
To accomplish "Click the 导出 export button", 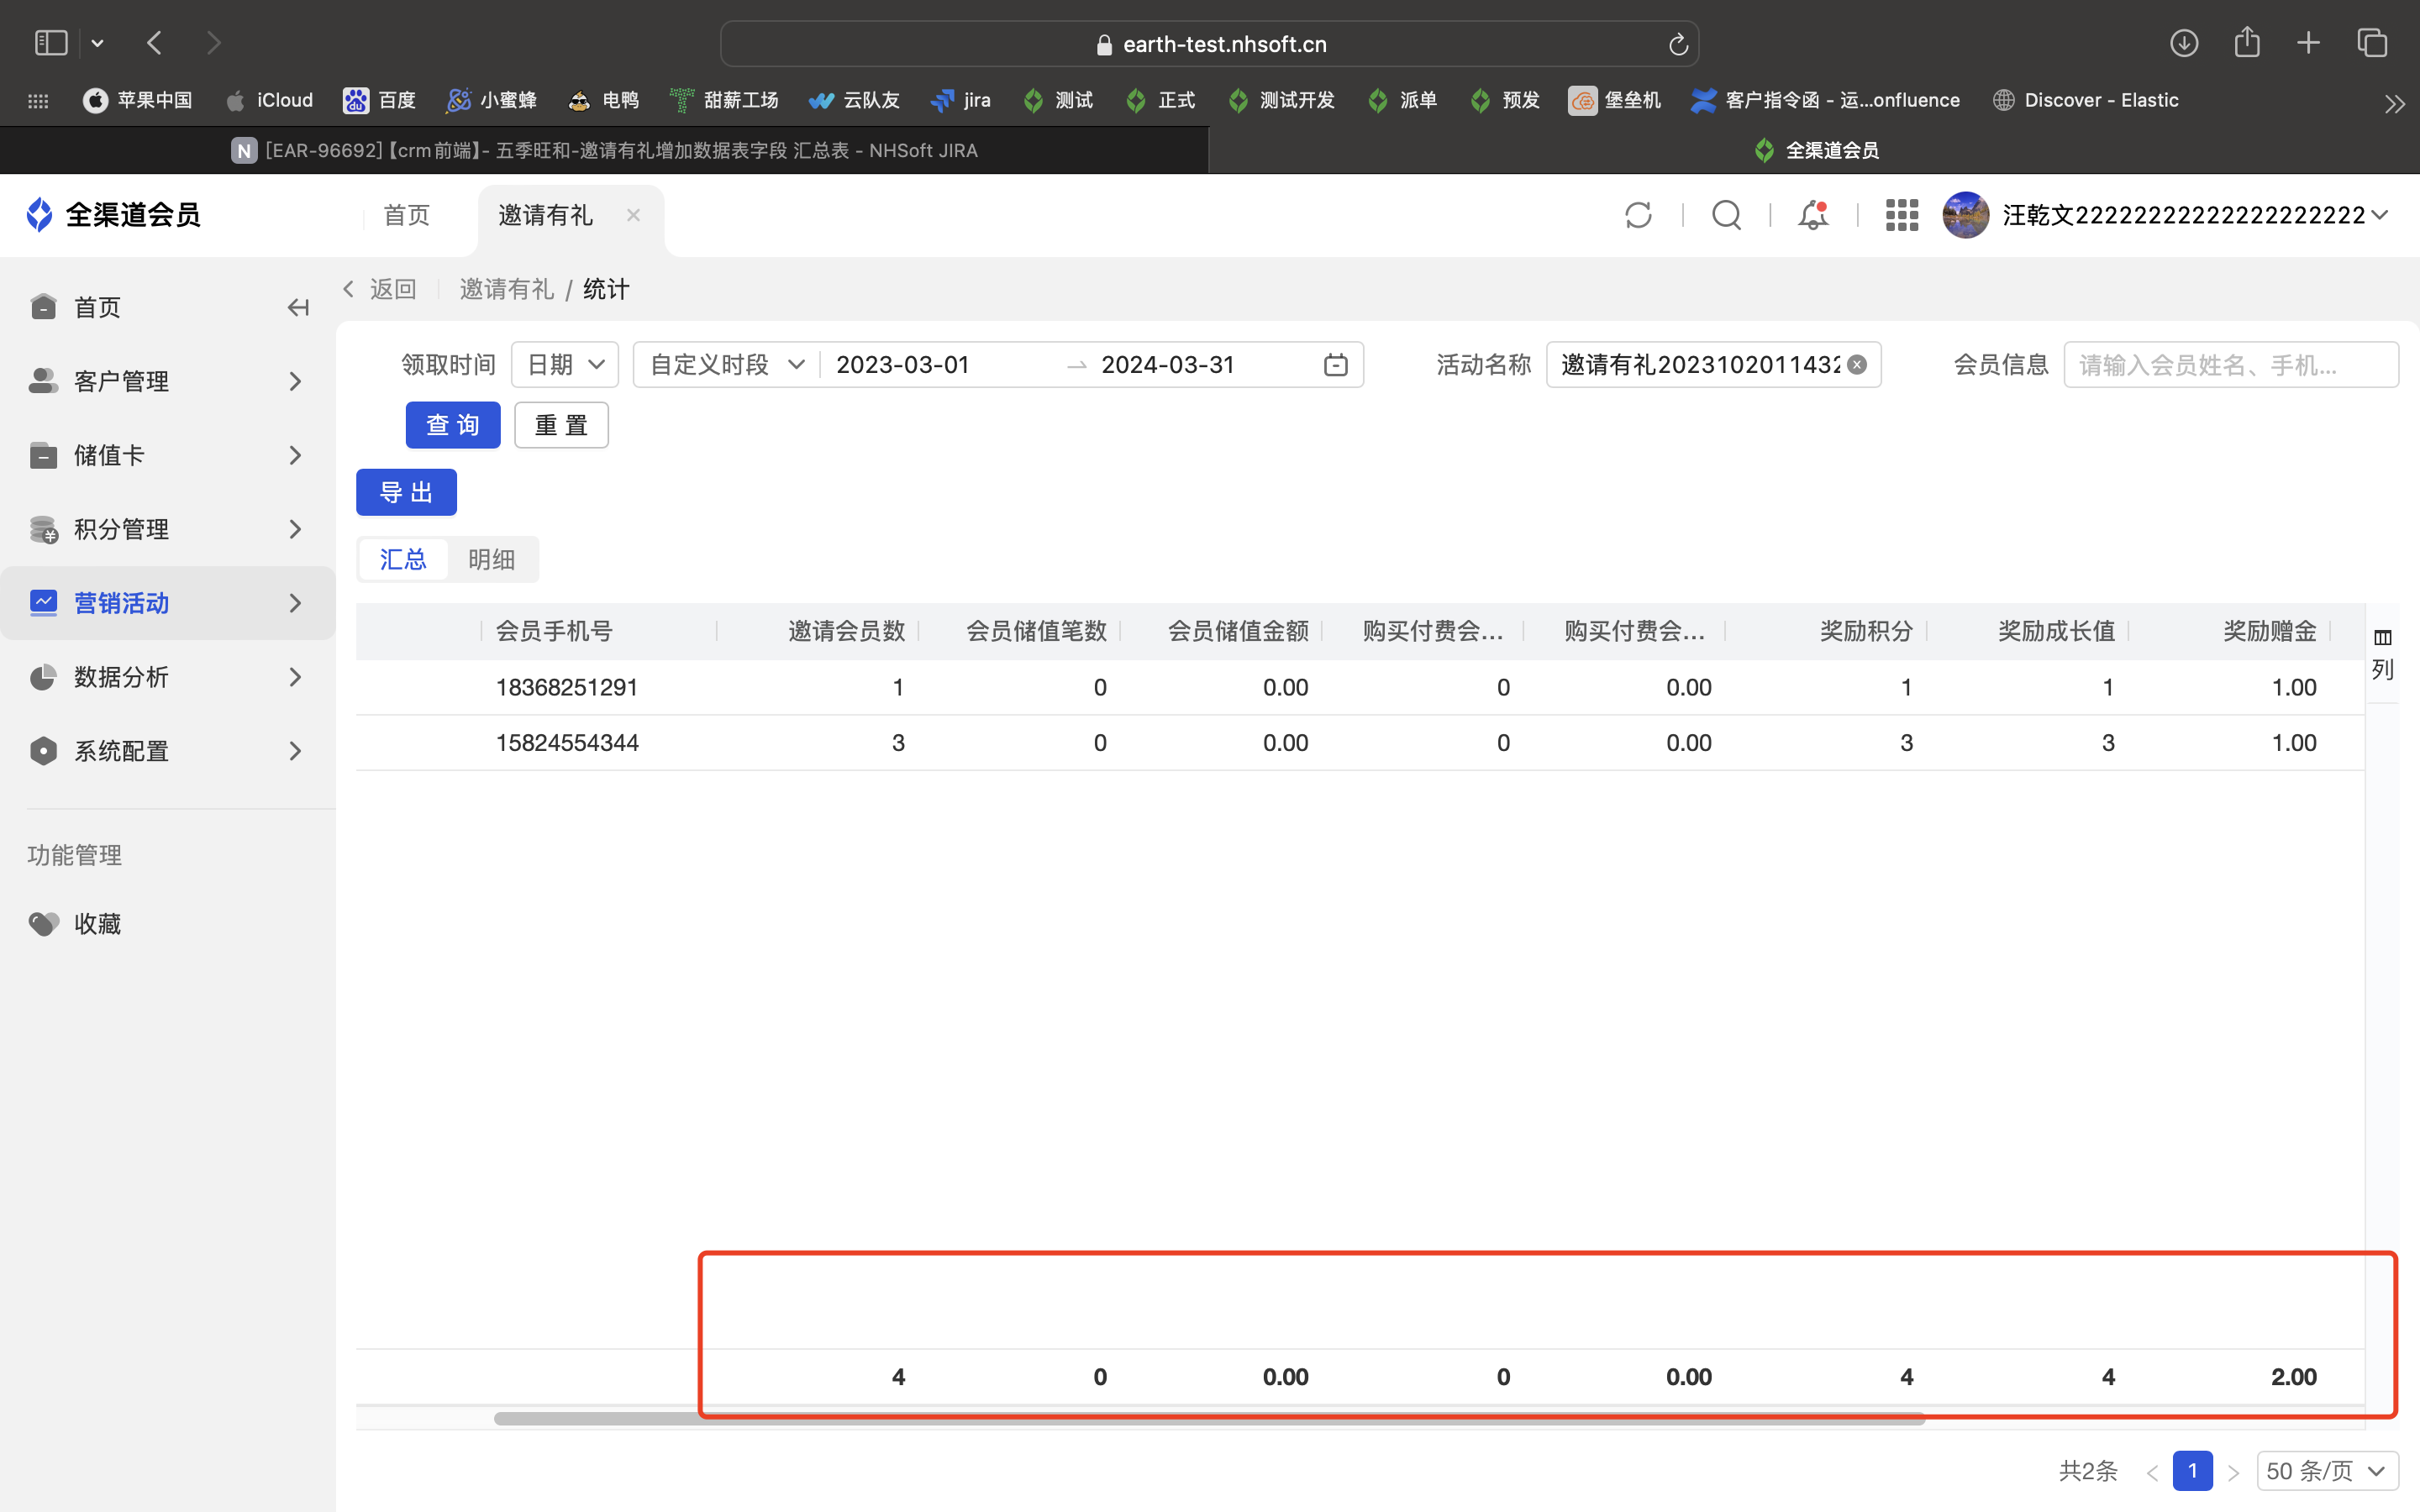I will [406, 492].
